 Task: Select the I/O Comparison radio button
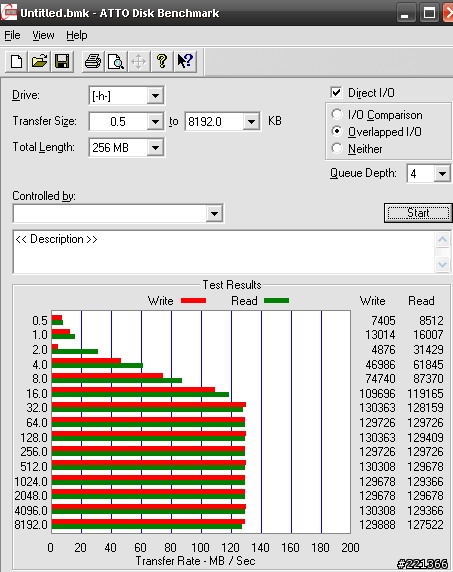coord(337,115)
